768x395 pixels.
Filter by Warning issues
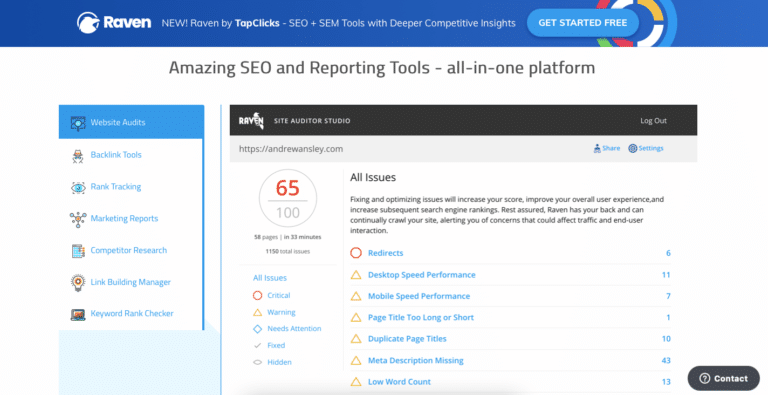click(281, 312)
